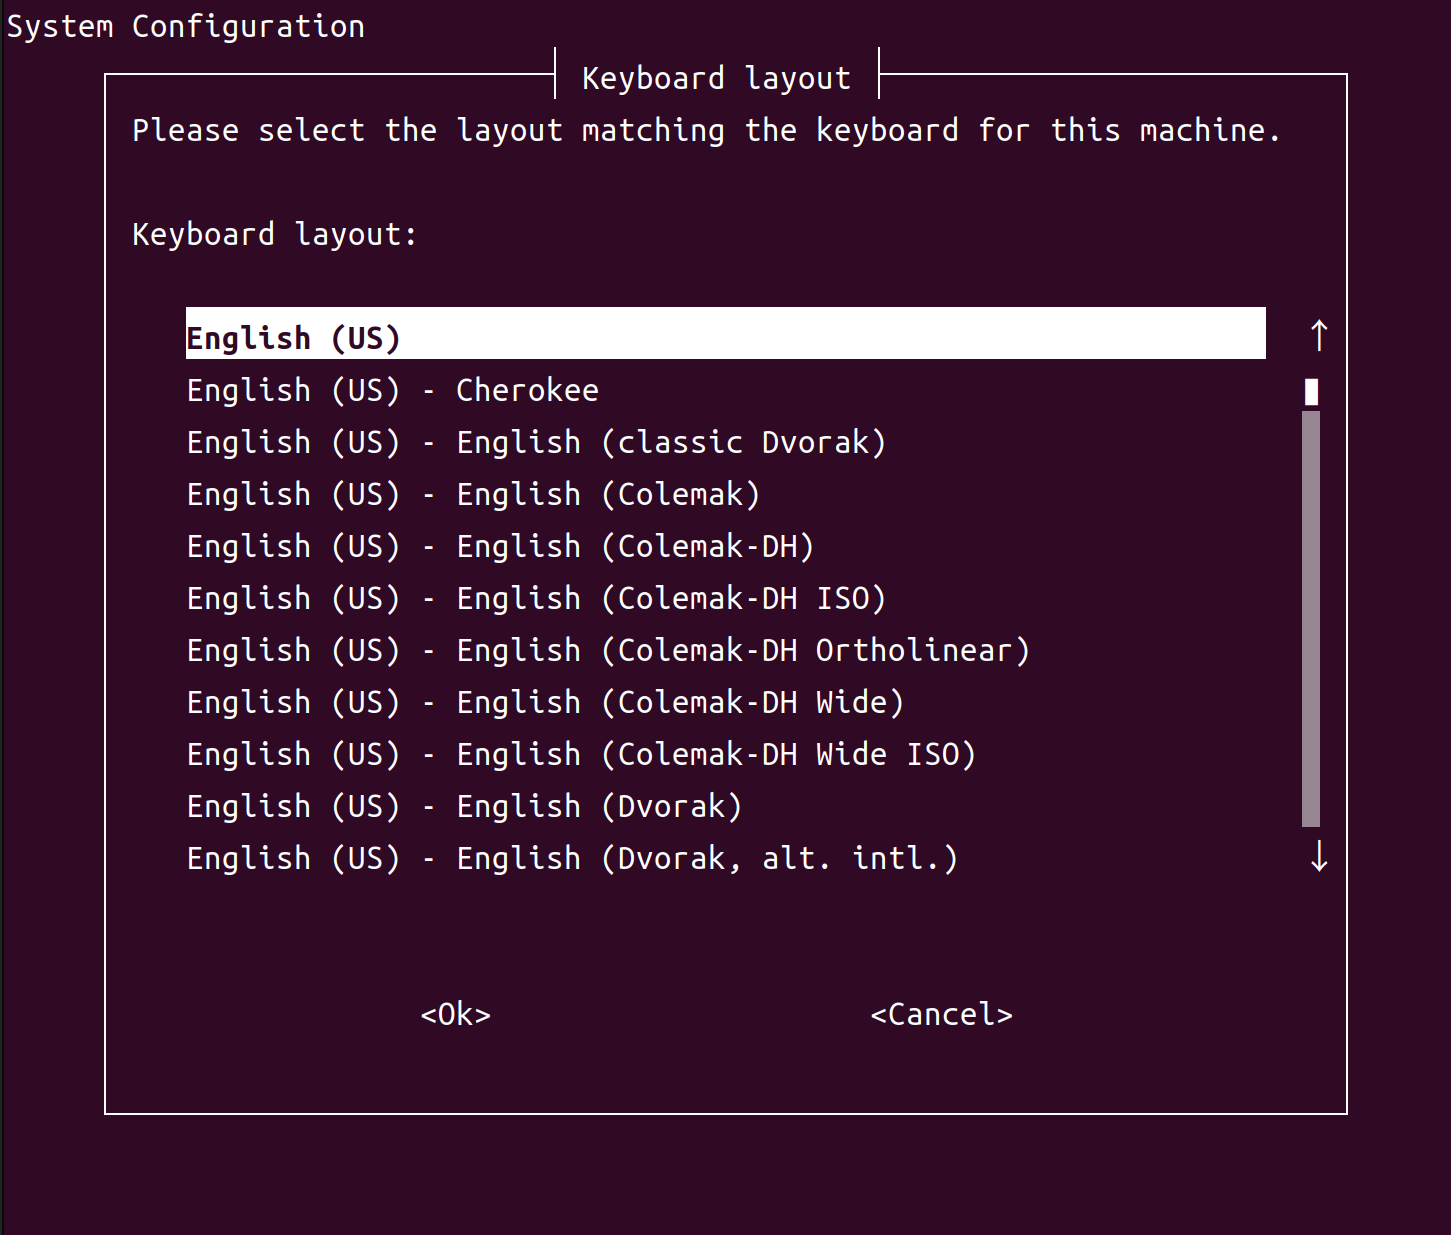The height and width of the screenshot is (1235, 1451).
Task: Choose English (US) - English (classic Dvorak)
Action: point(534,442)
